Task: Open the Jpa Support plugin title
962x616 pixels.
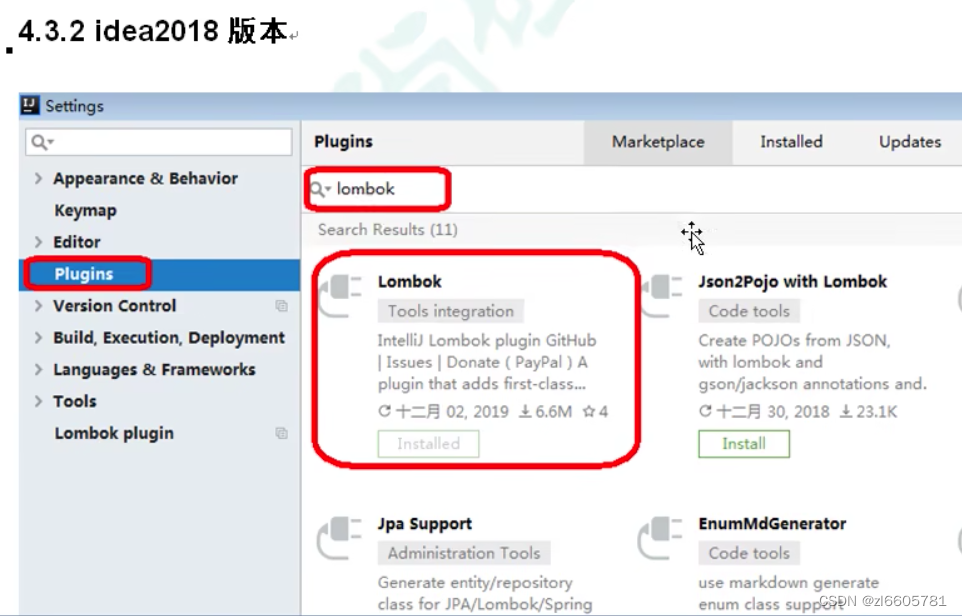Action: (x=425, y=523)
